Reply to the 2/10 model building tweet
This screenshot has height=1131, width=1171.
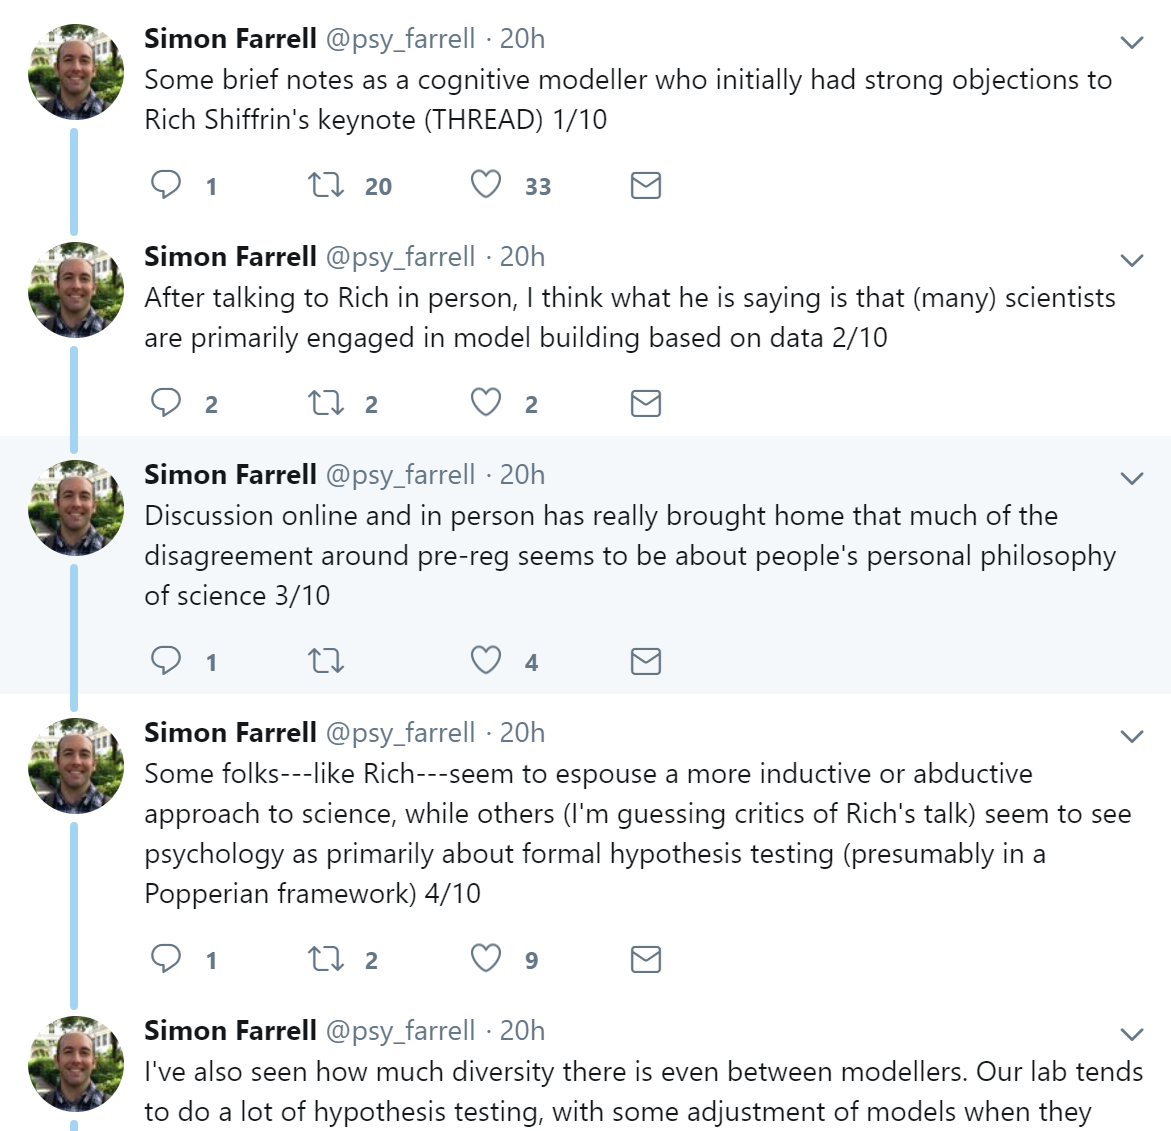pyautogui.click(x=166, y=403)
